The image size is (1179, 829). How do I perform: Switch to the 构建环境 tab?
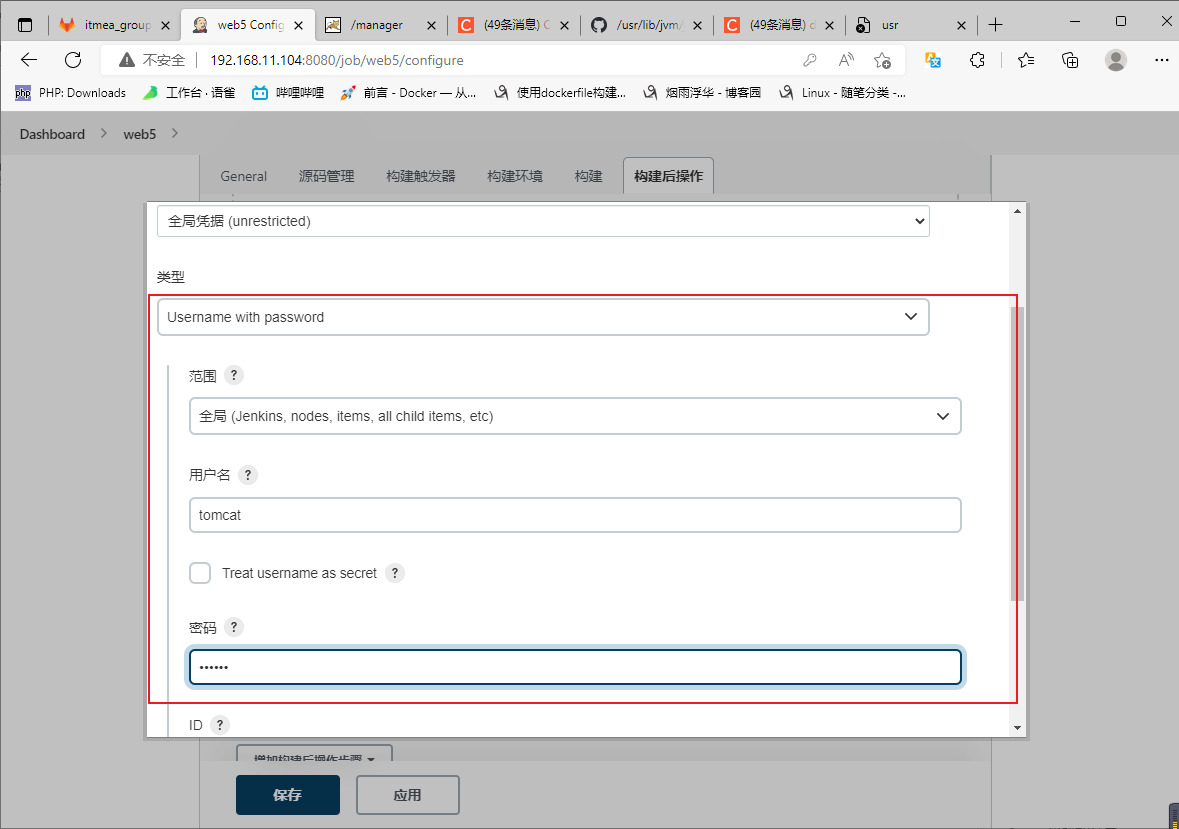(x=515, y=176)
